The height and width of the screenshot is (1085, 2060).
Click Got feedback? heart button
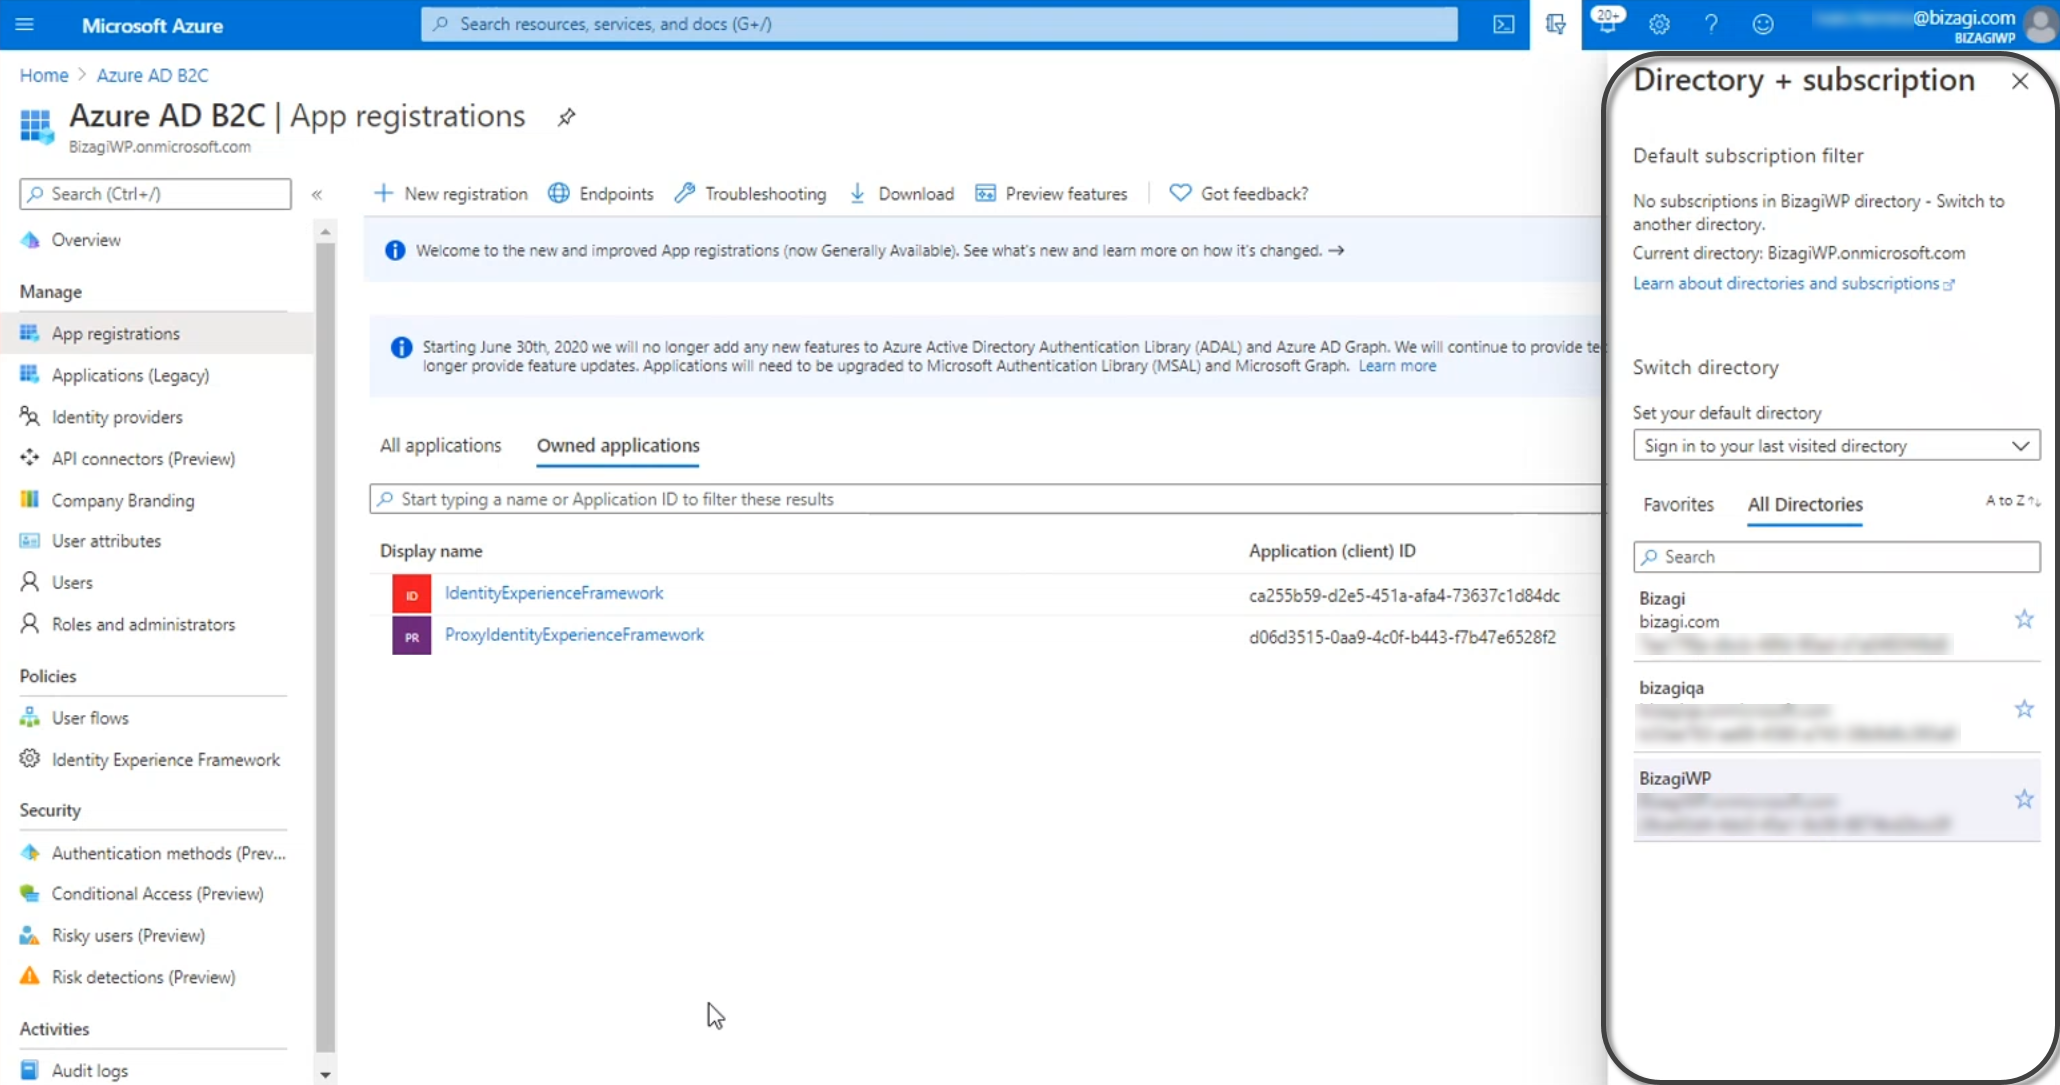point(1239,194)
